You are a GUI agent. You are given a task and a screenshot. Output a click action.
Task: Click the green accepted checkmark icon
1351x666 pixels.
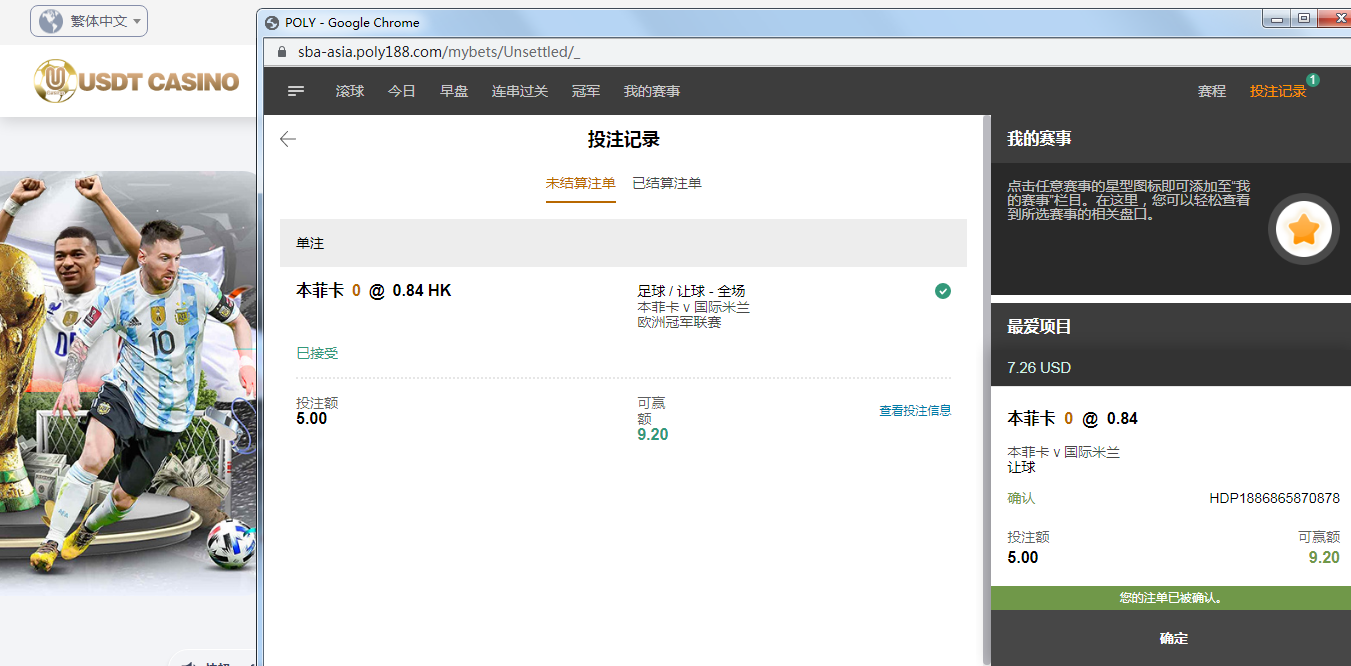point(943,291)
